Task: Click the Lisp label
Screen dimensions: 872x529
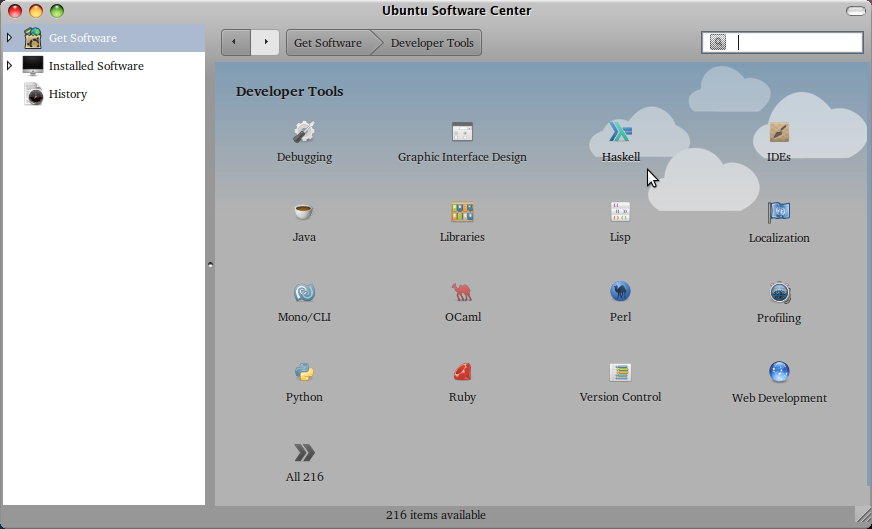Action: pyautogui.click(x=620, y=237)
